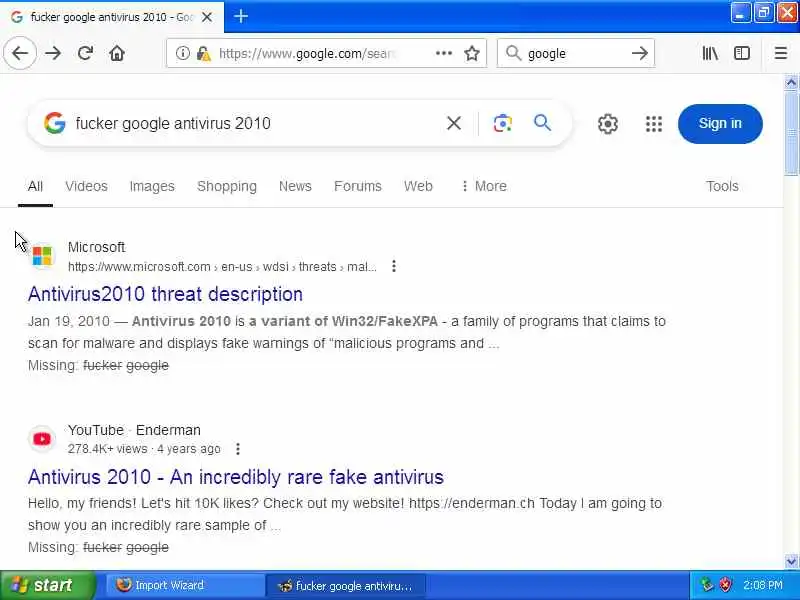
Task: Open the browser home page
Action: 117,53
